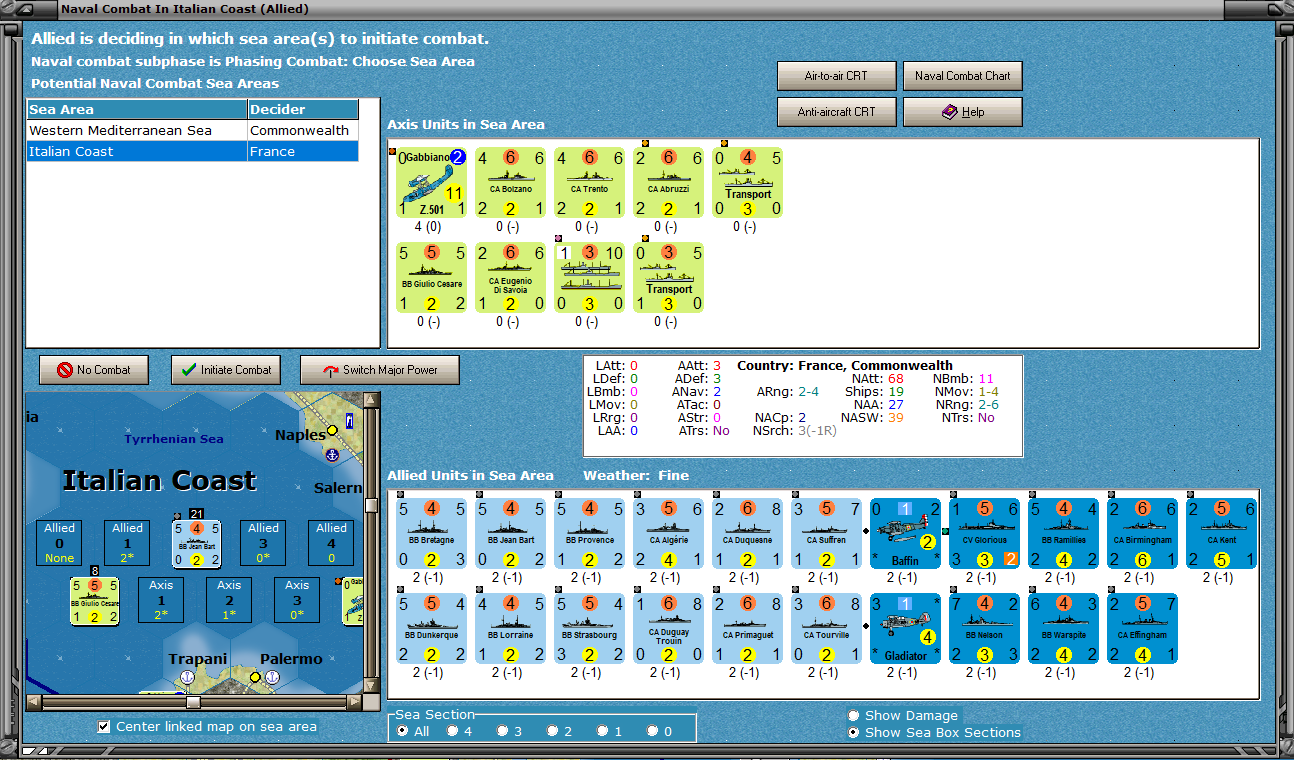Click the Axis 2 sea box on map

[x=230, y=600]
